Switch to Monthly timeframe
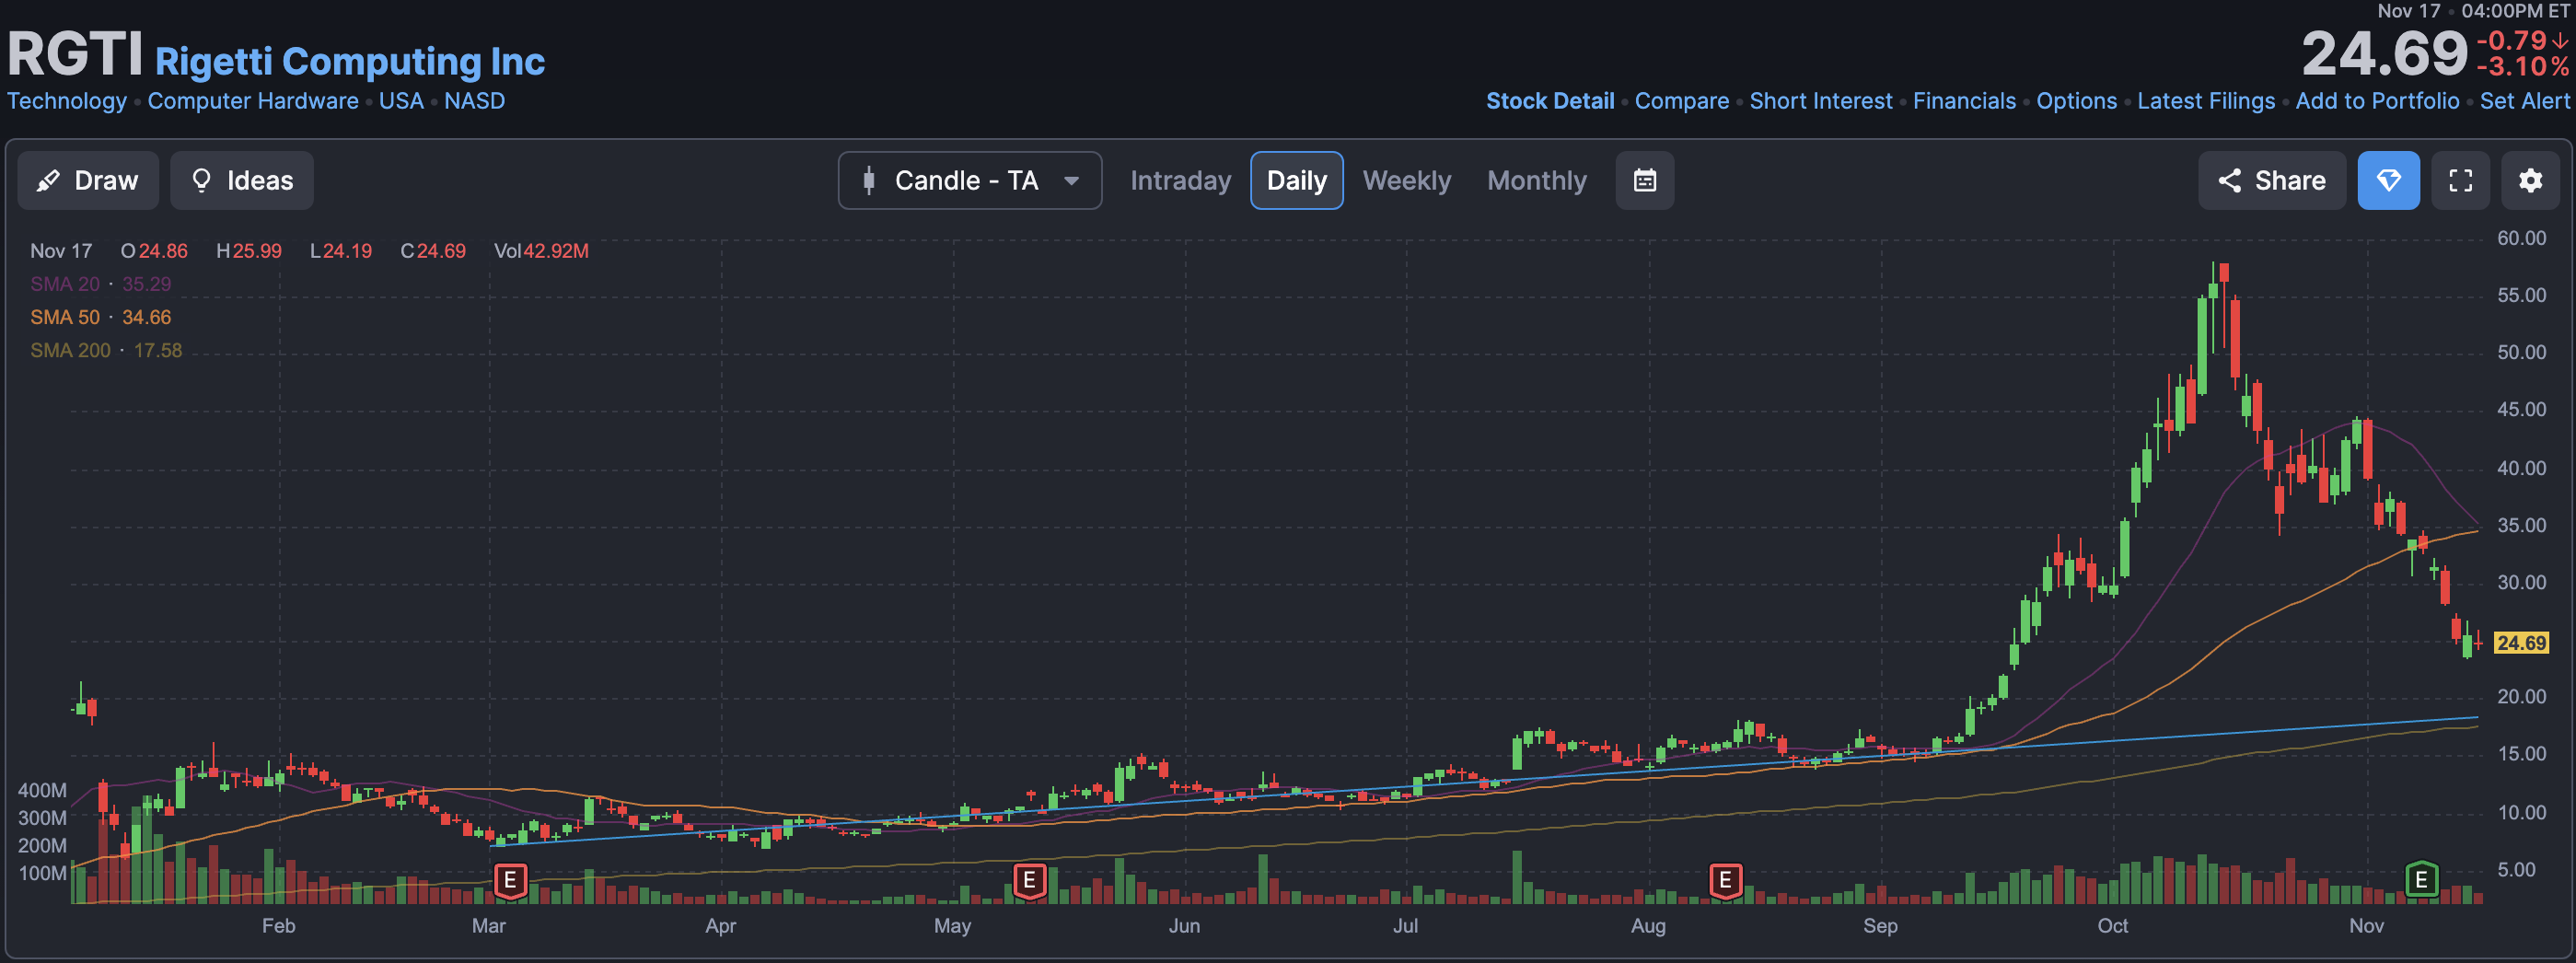Viewport: 2576px width, 963px height. tap(1536, 180)
